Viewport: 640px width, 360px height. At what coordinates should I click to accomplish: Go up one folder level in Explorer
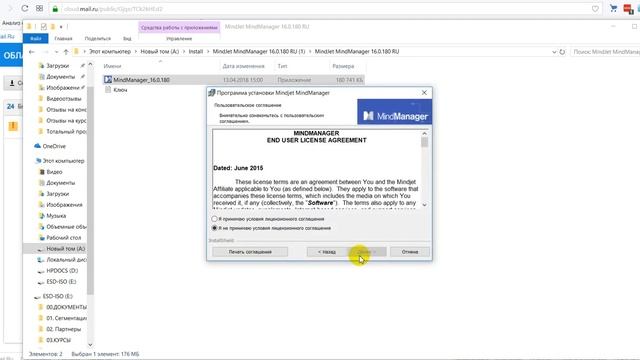pos(66,52)
